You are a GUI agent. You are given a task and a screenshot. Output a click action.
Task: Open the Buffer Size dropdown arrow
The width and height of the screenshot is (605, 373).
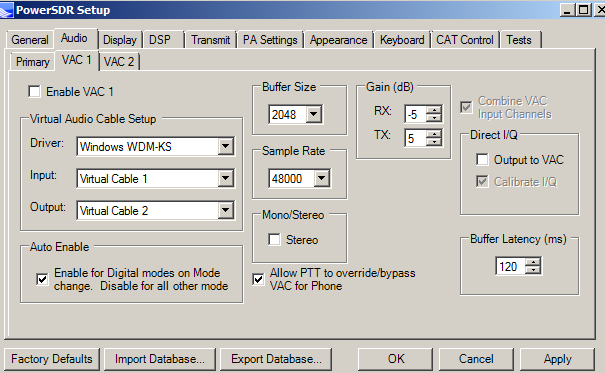click(314, 114)
